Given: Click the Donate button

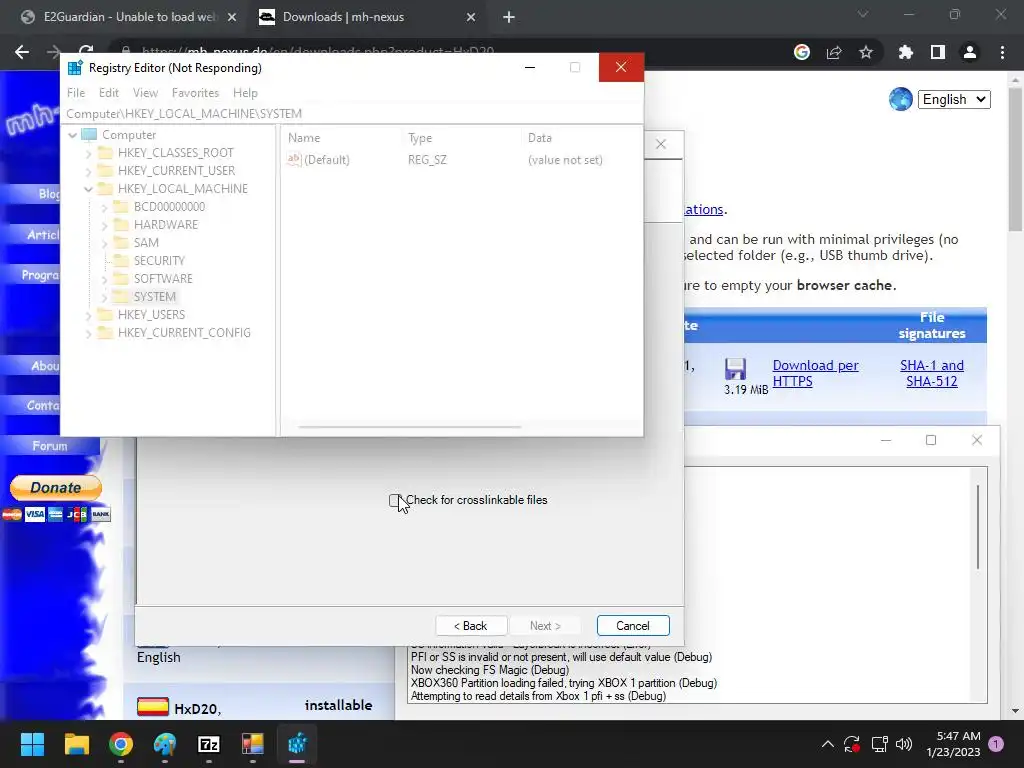Looking at the screenshot, I should (x=56, y=488).
